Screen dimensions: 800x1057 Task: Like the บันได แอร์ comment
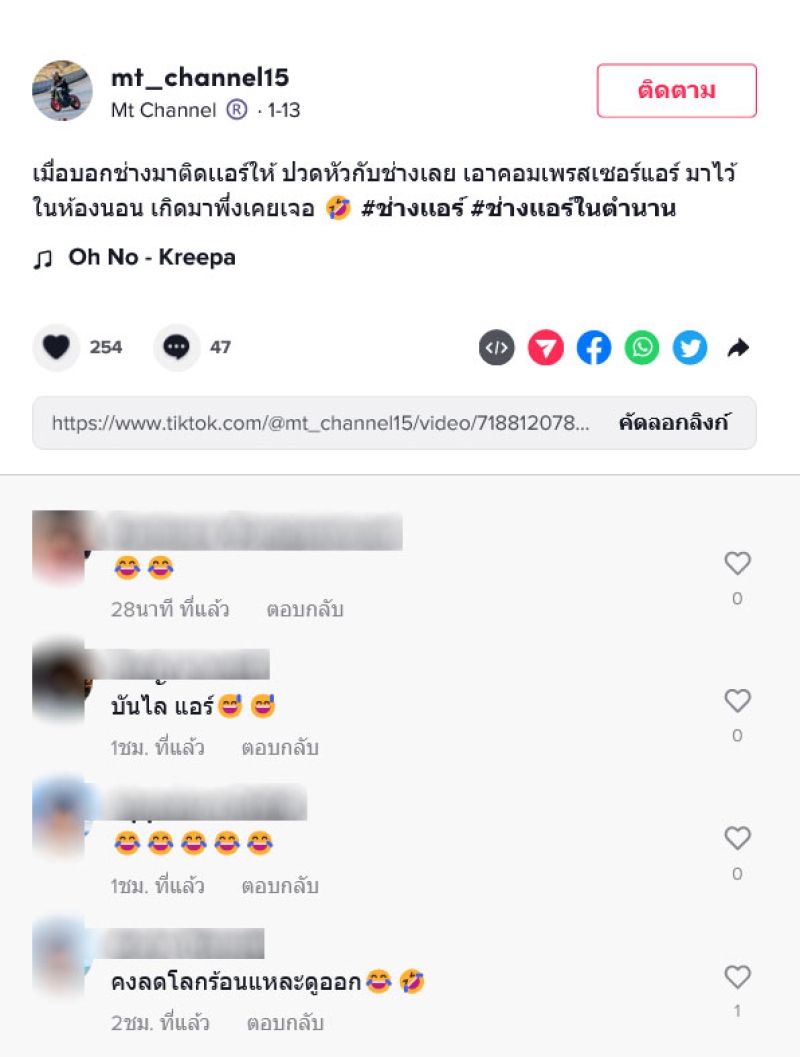[737, 700]
